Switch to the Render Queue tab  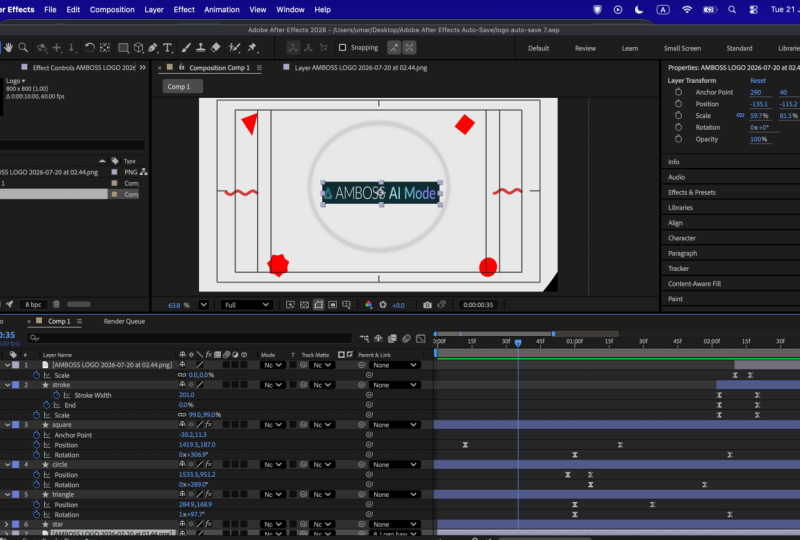click(124, 321)
